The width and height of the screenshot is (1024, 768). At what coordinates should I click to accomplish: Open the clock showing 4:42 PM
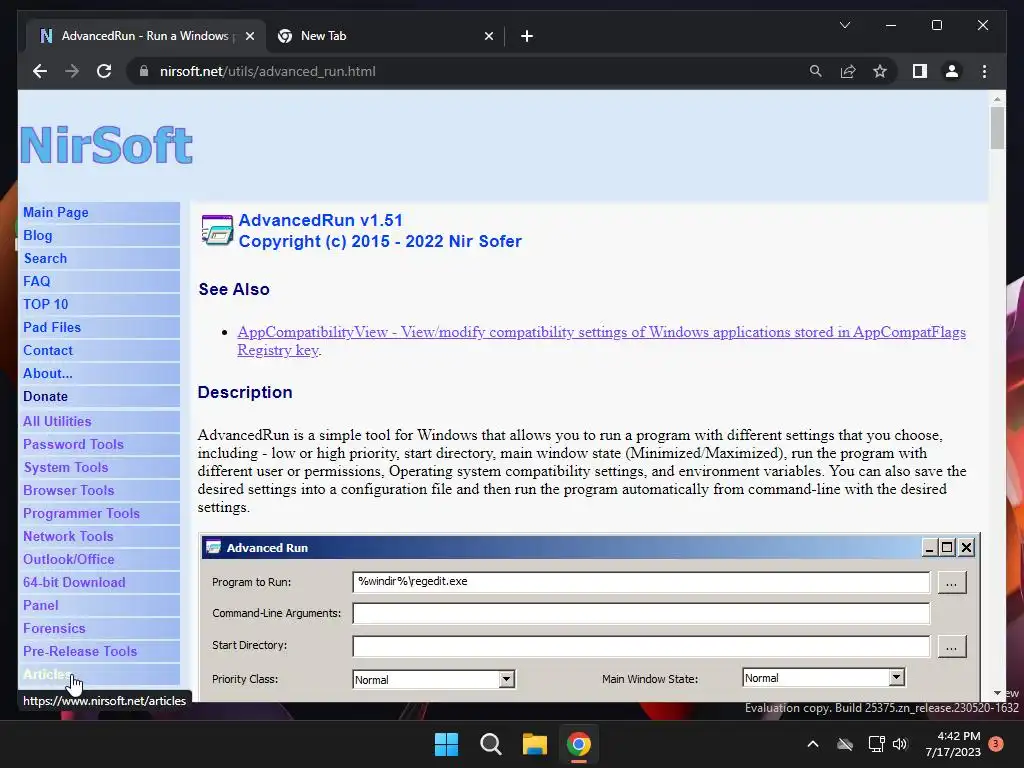pyautogui.click(x=953, y=744)
